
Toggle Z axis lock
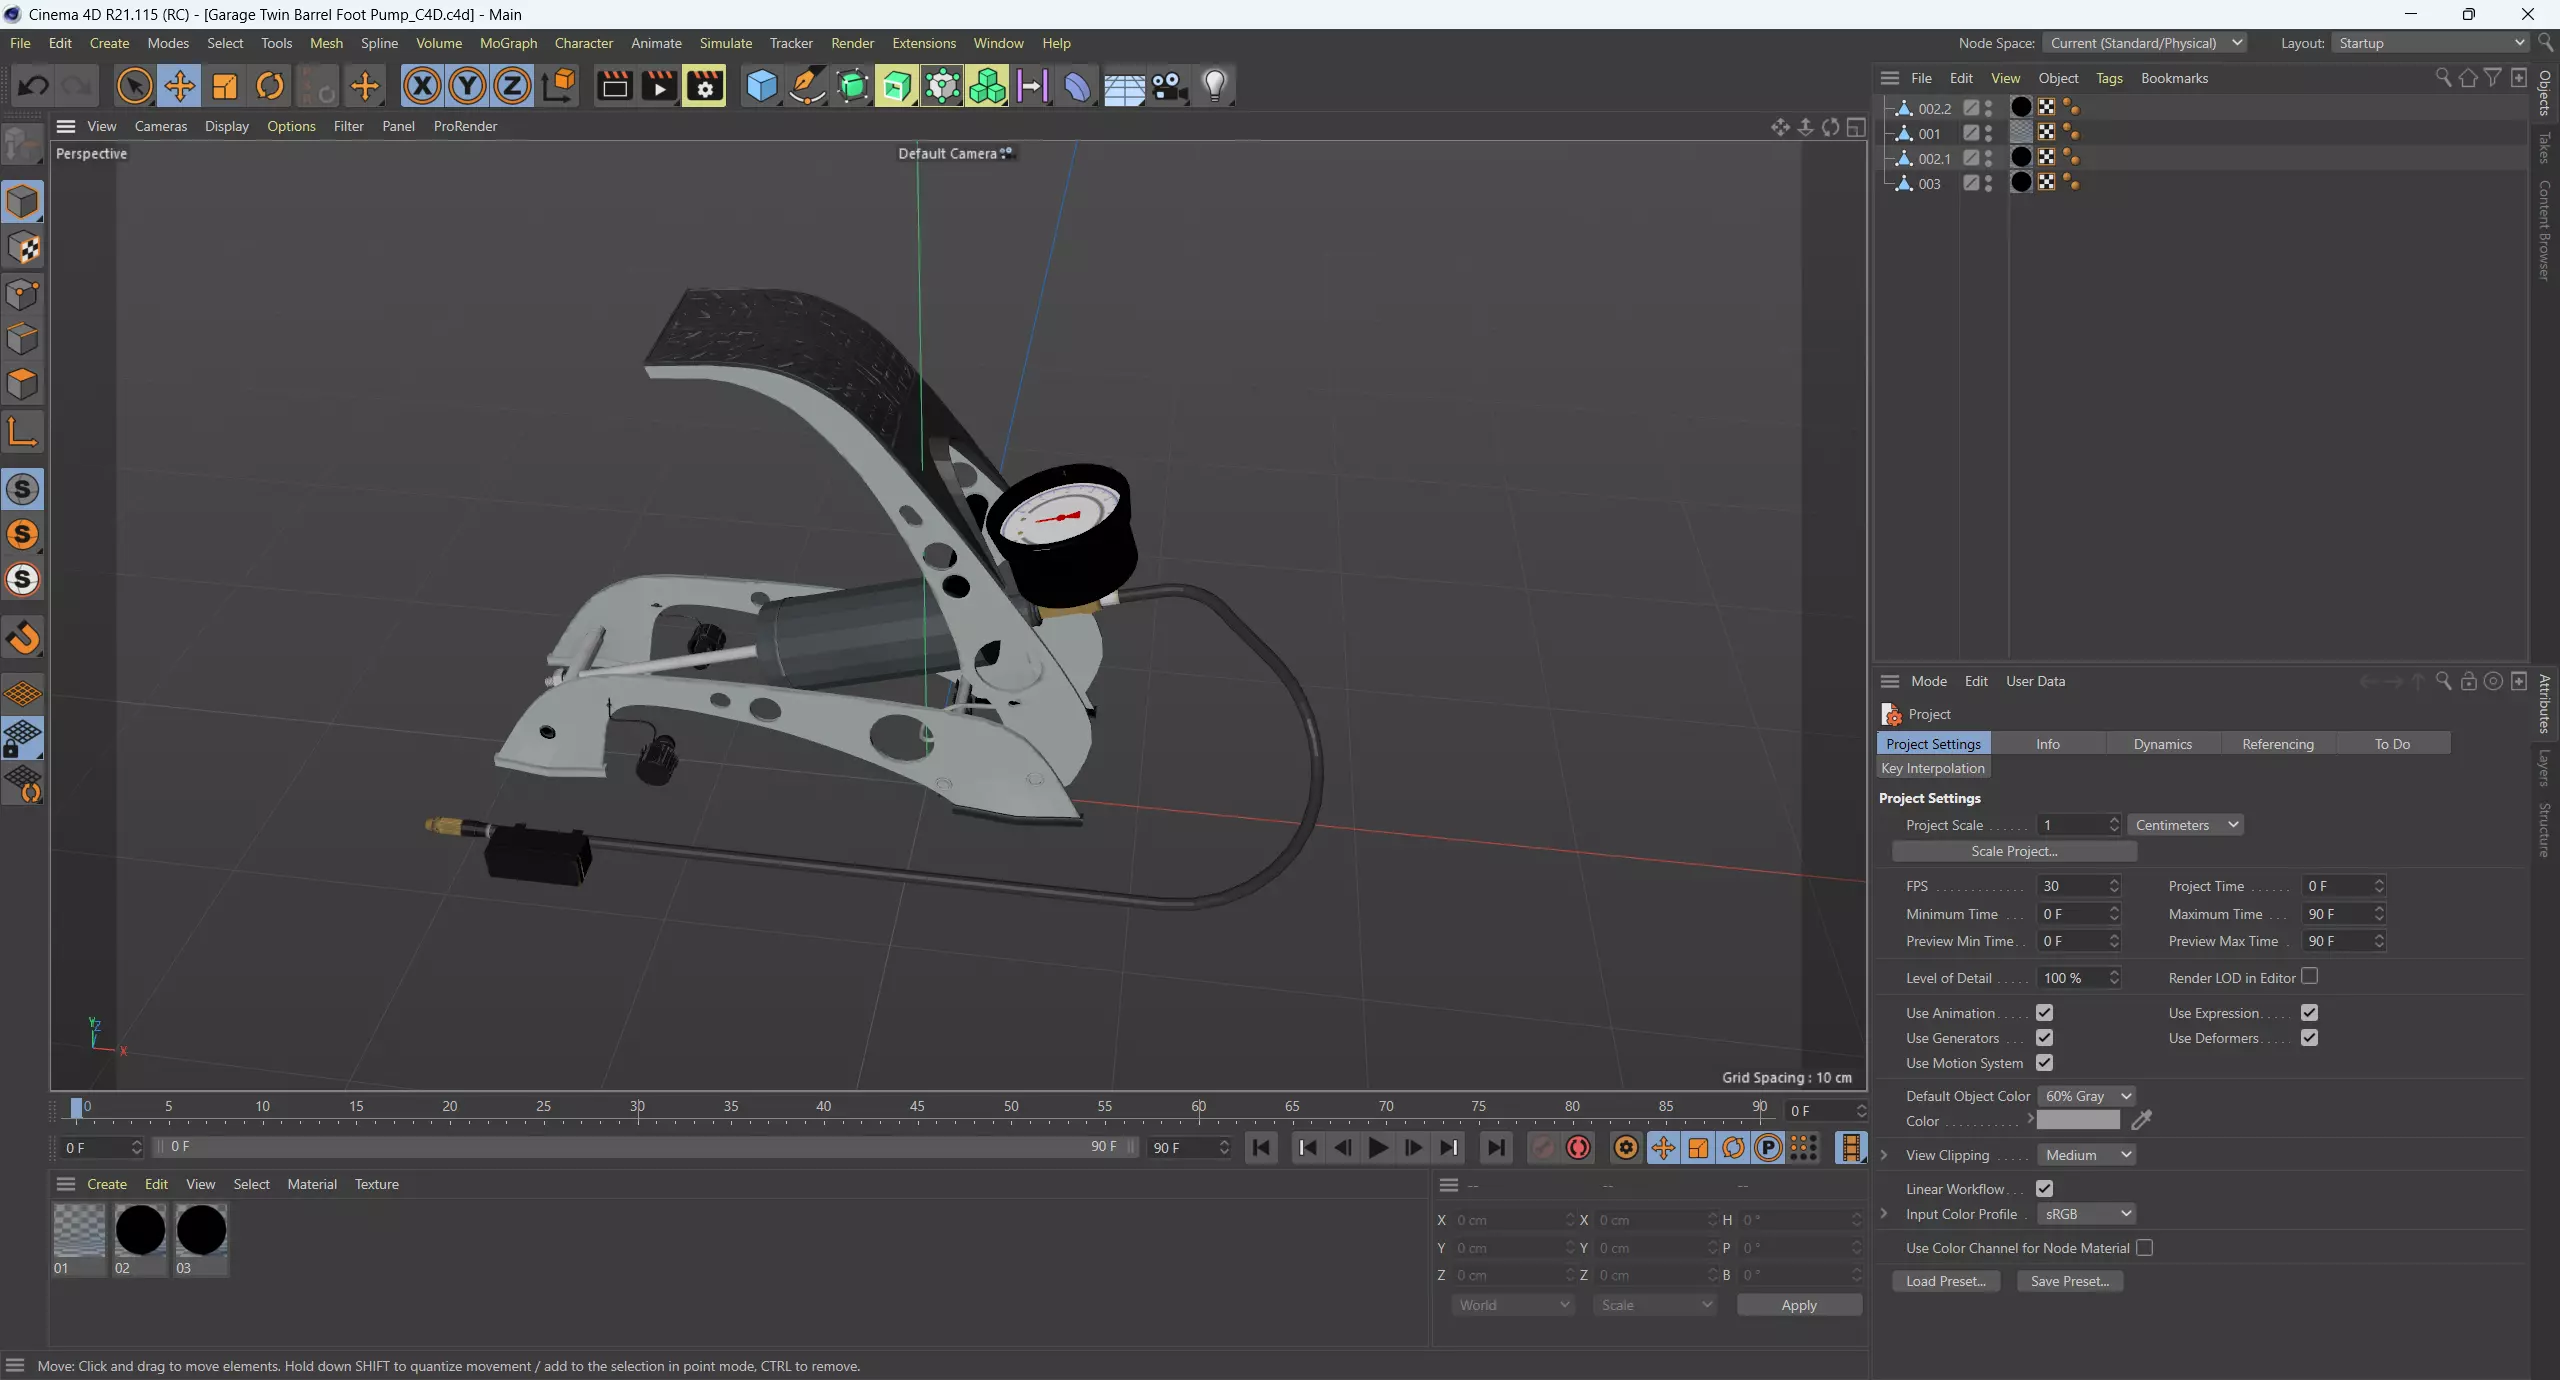(512, 86)
